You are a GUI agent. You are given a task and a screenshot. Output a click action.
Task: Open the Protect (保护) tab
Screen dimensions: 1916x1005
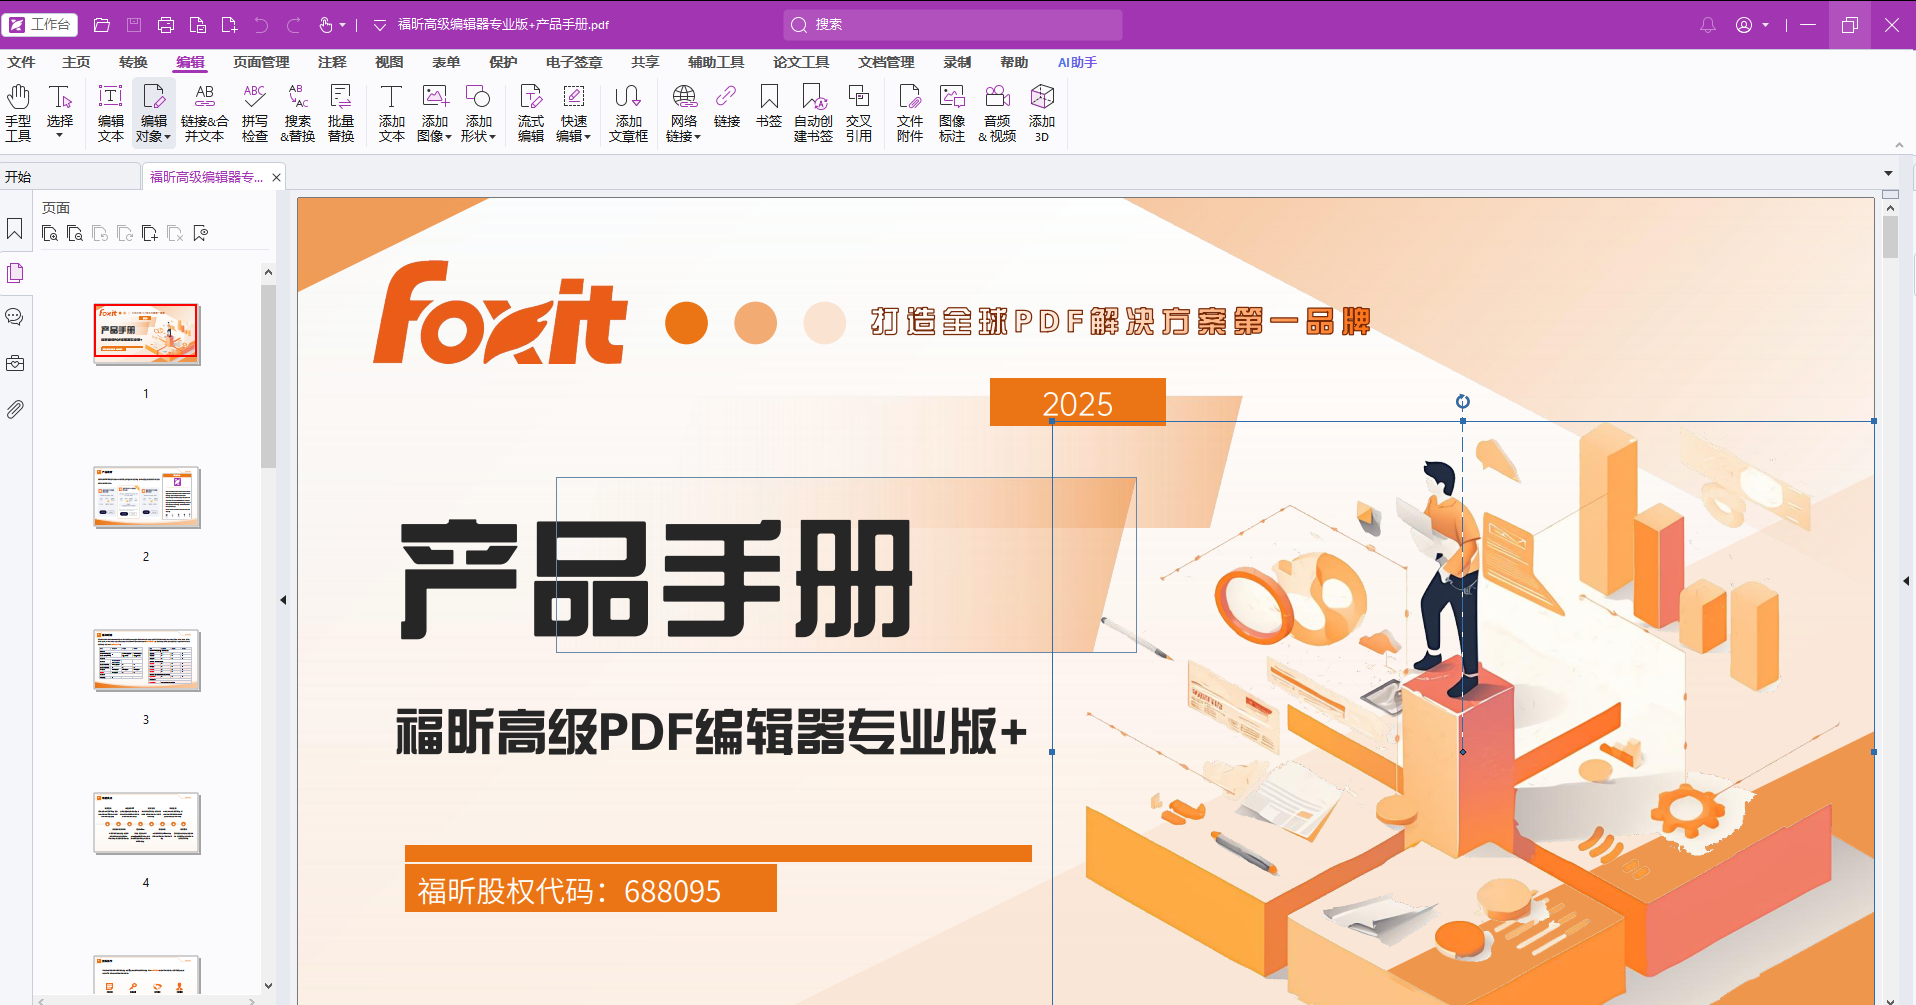[503, 62]
